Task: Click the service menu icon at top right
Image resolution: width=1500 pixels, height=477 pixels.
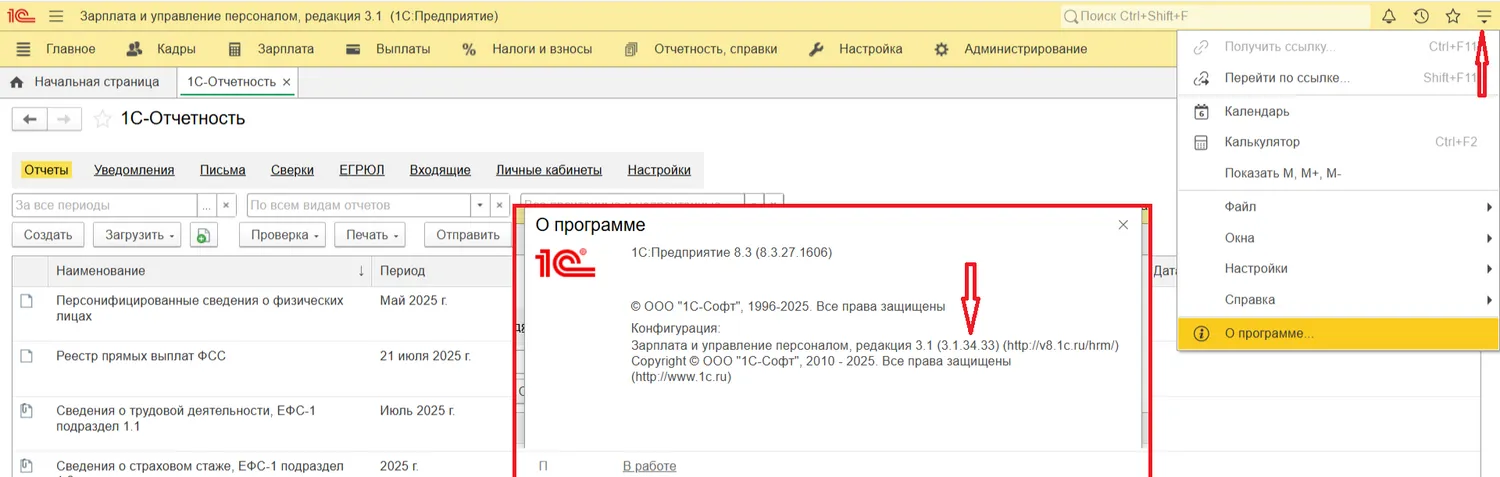Action: (x=1483, y=17)
